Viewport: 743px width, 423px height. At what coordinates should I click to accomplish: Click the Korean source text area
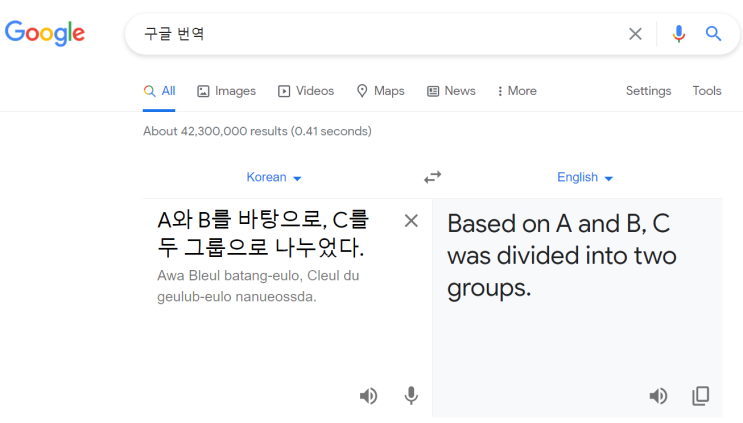(263, 234)
